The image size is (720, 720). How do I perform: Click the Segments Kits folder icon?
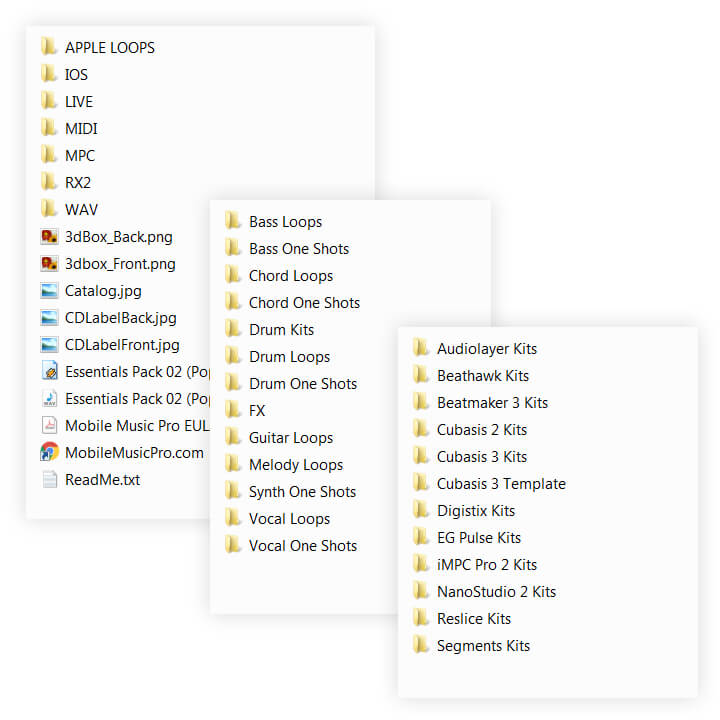[x=421, y=645]
